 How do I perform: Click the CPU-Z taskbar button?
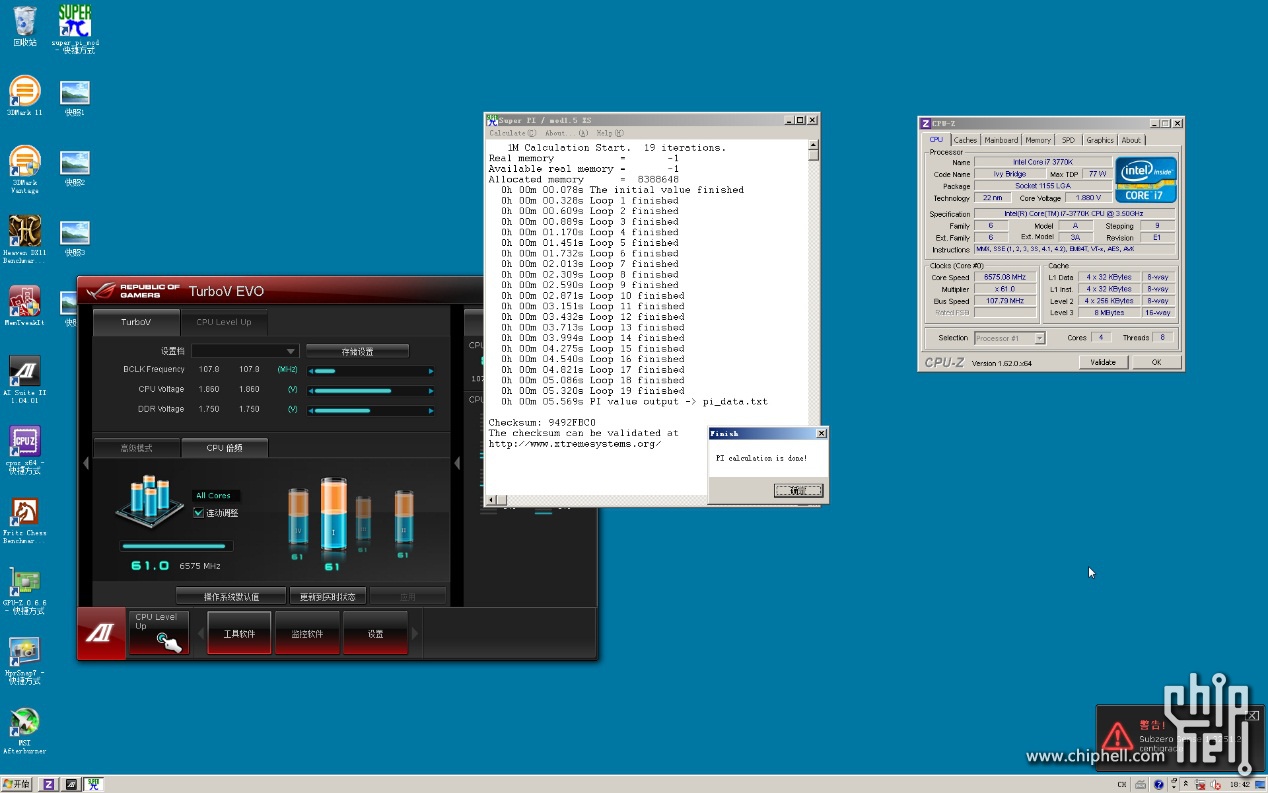(48, 784)
